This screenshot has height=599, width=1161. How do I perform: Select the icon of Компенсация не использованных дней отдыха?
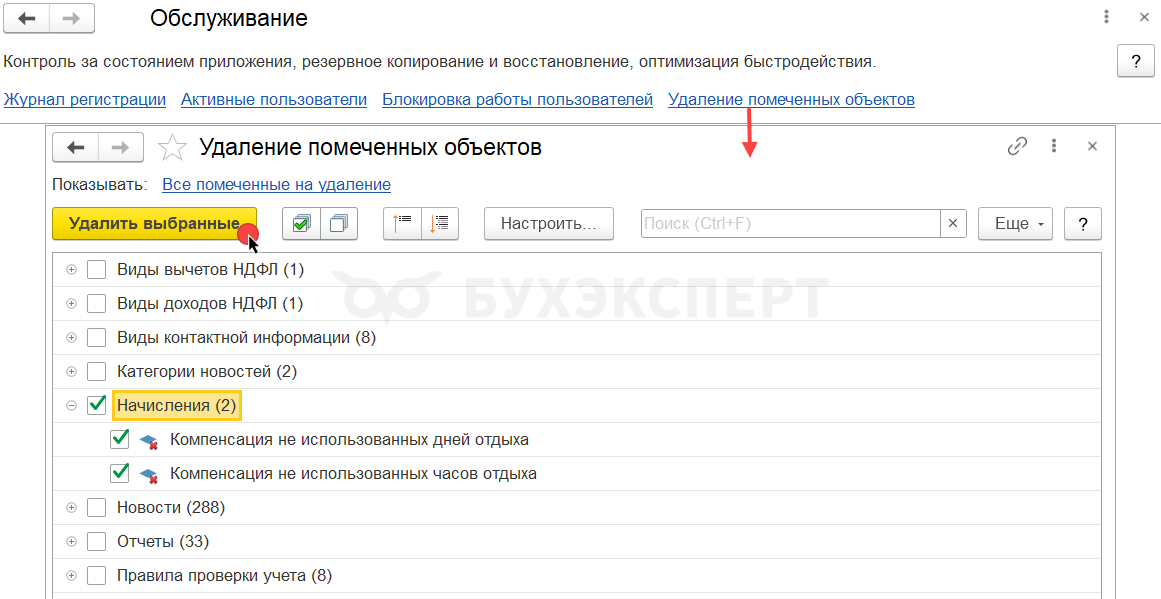coord(149,441)
